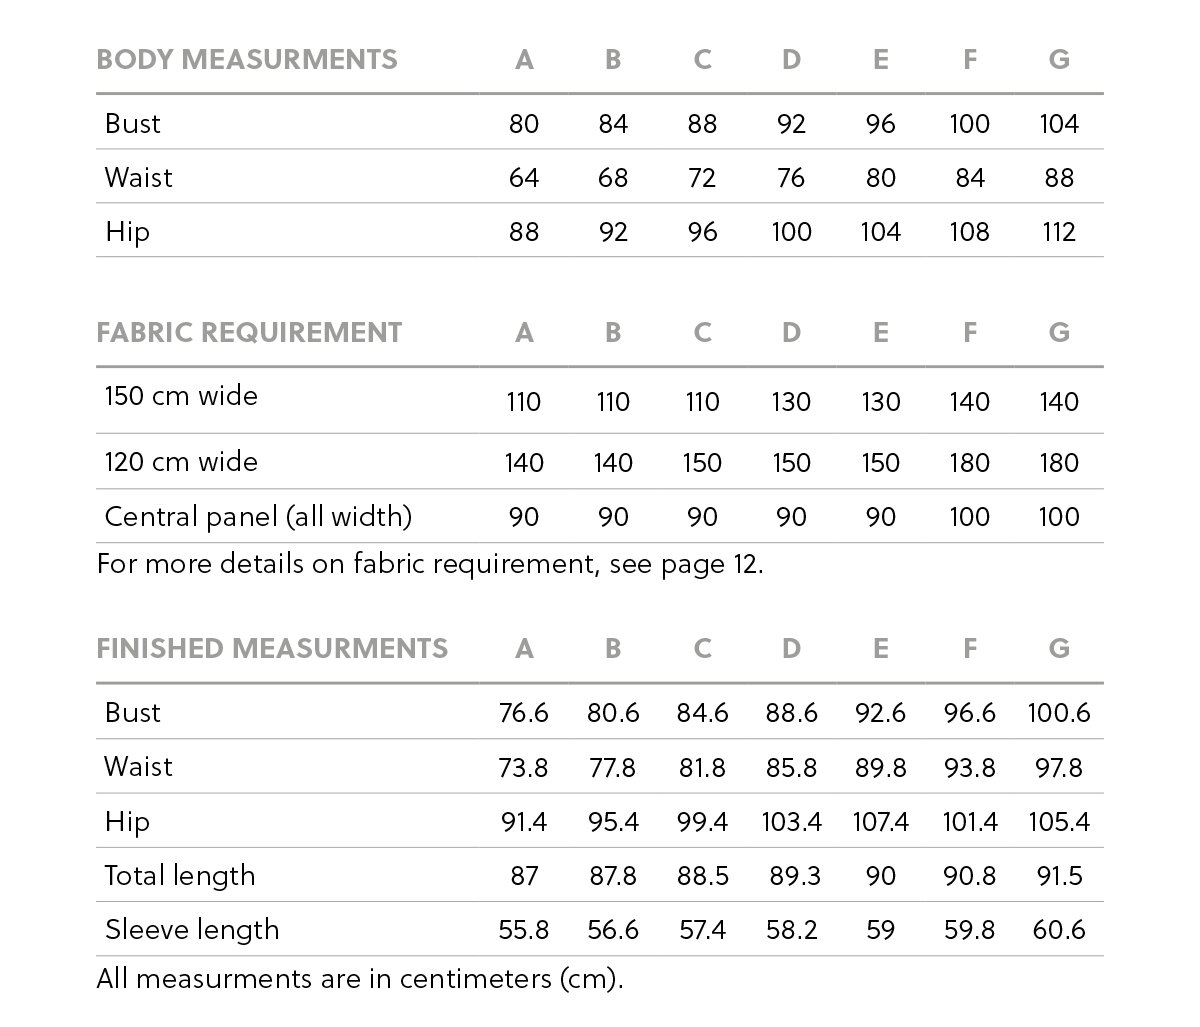The height and width of the screenshot is (1027, 1200).
Task: Click size A column header in Fabric Requirement
Action: point(524,333)
